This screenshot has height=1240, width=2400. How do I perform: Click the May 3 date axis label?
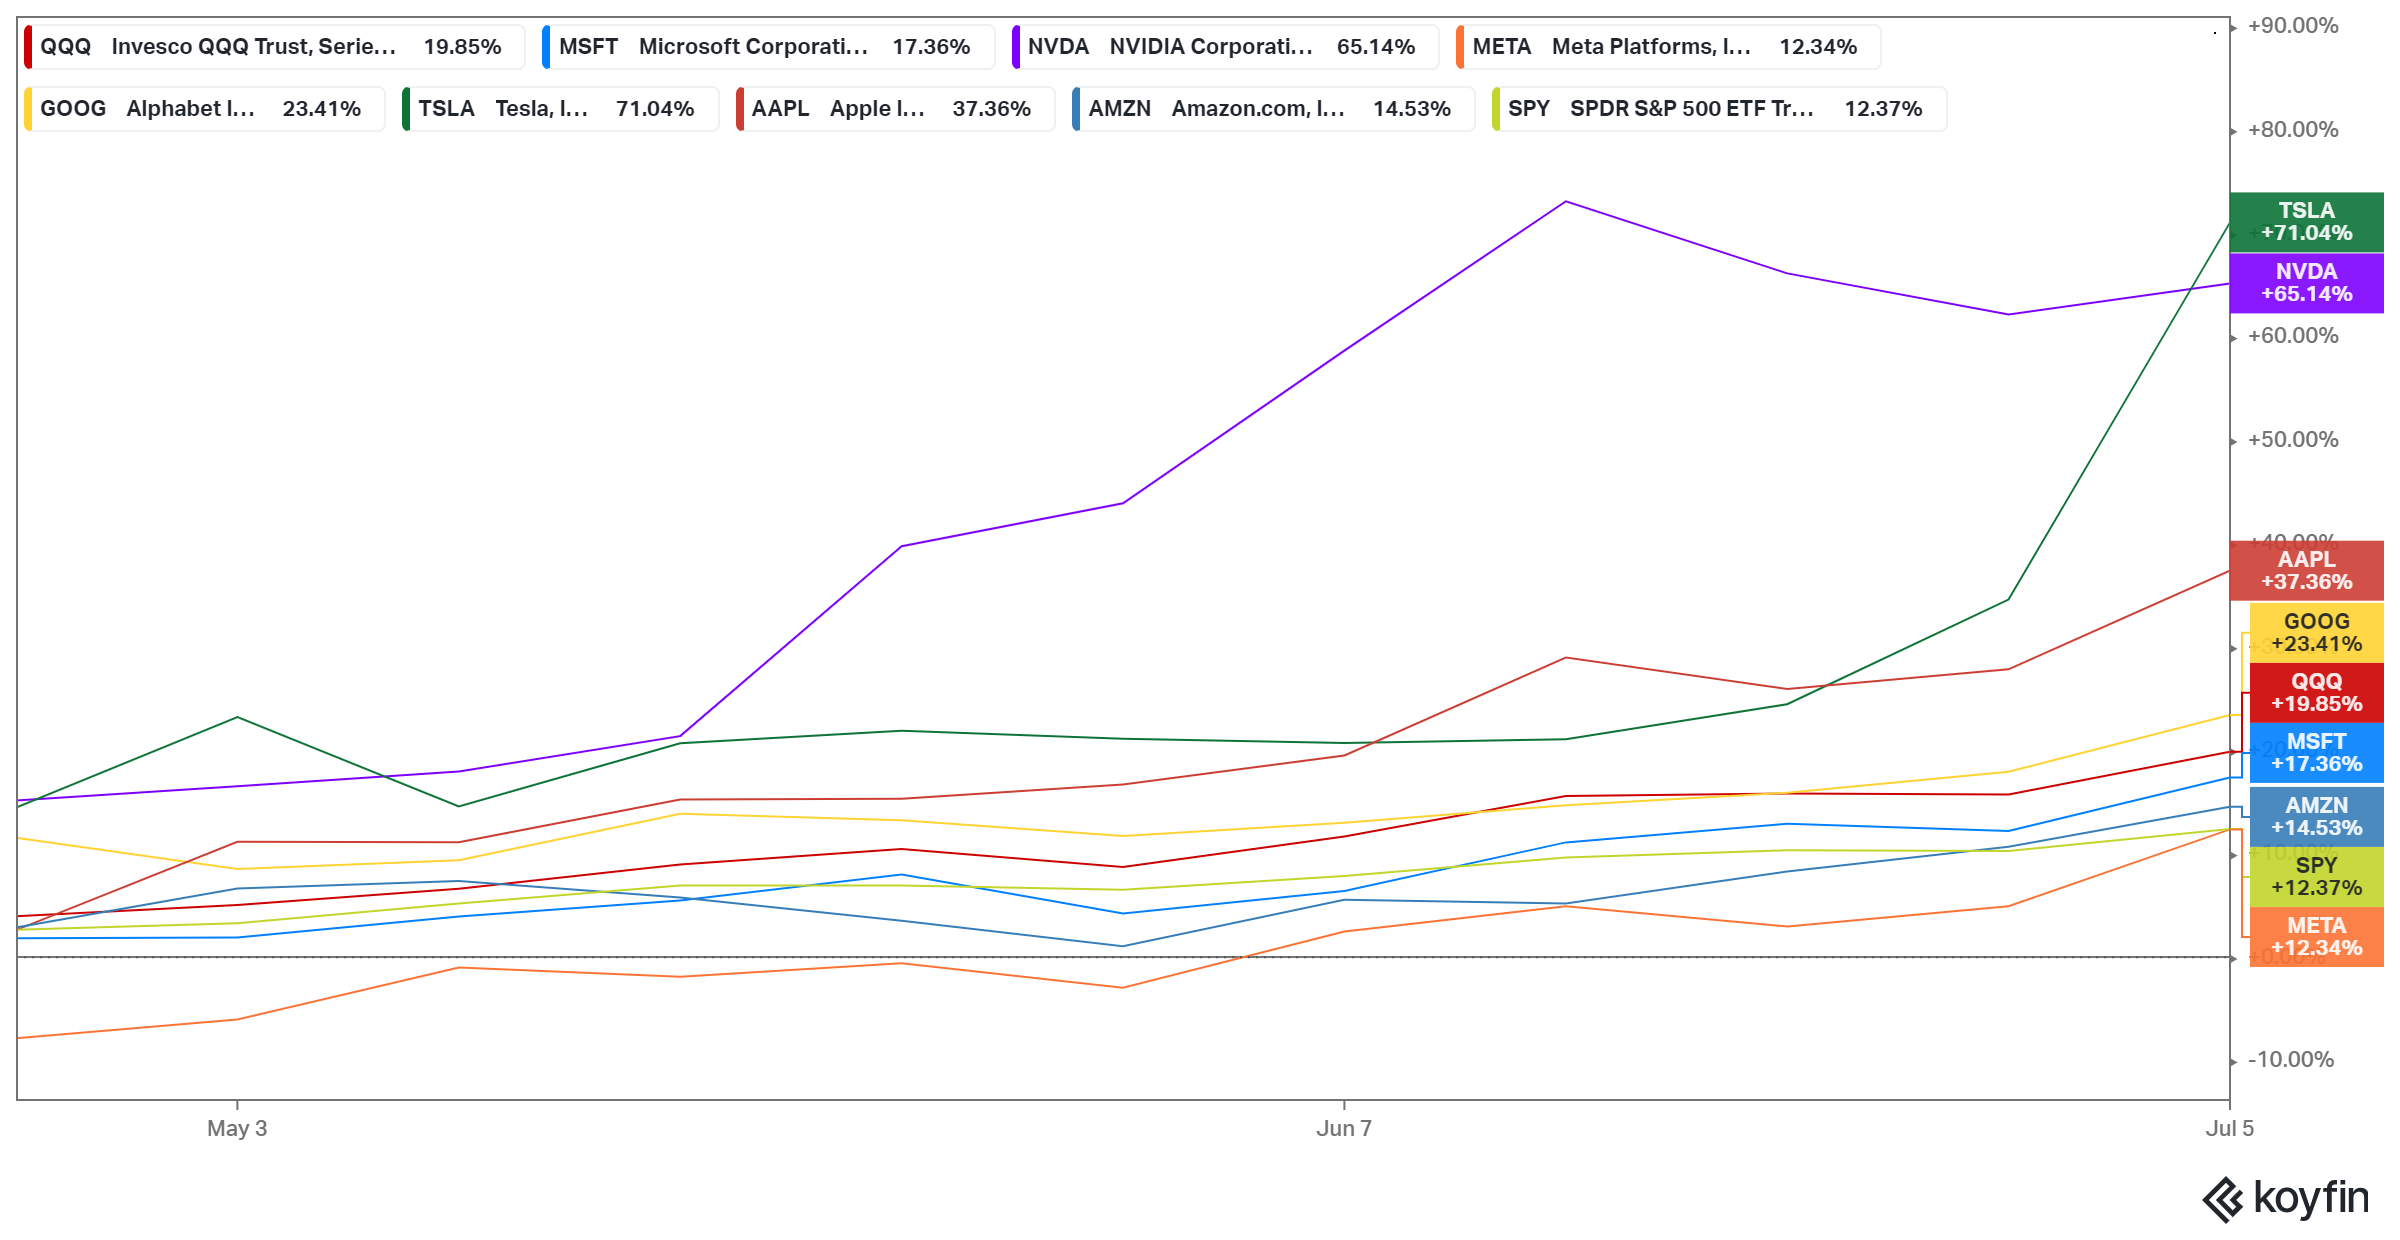(x=237, y=1128)
